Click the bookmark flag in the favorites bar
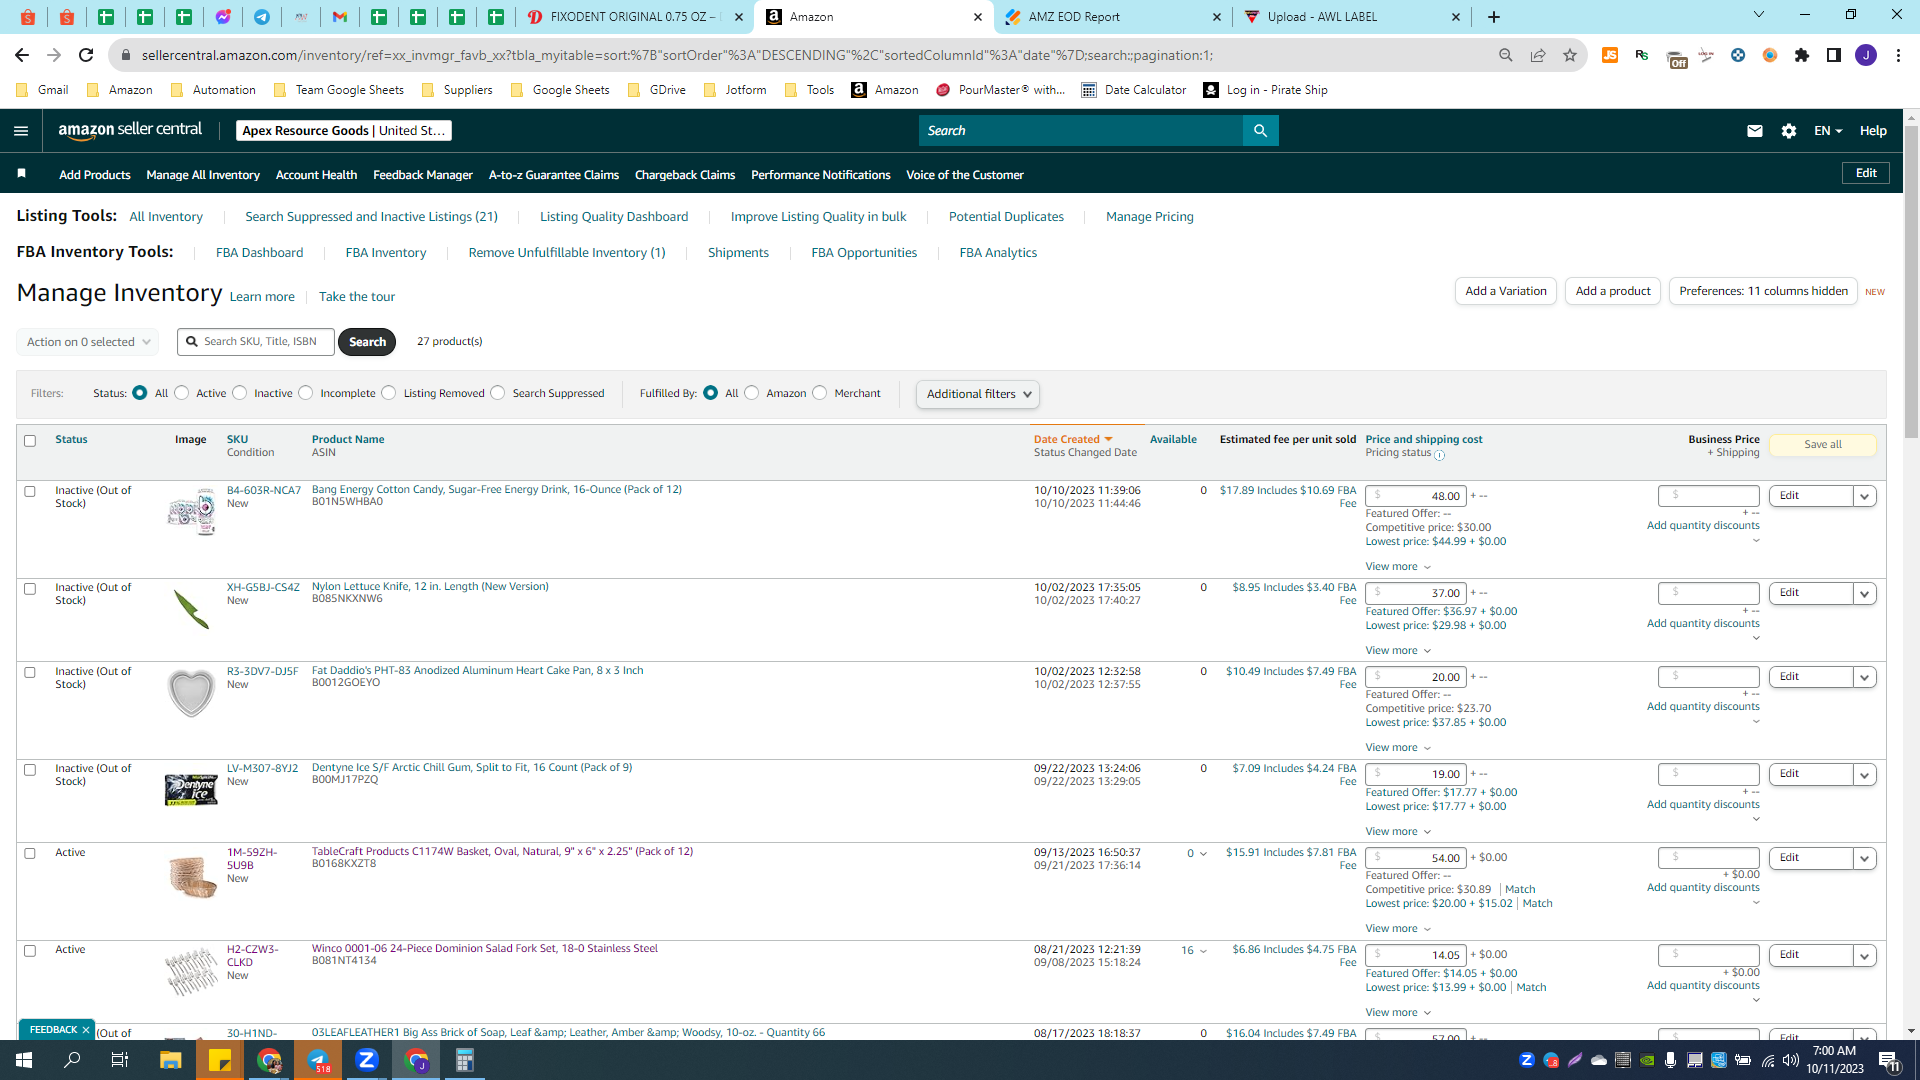Image resolution: width=1920 pixels, height=1080 pixels. click(22, 174)
